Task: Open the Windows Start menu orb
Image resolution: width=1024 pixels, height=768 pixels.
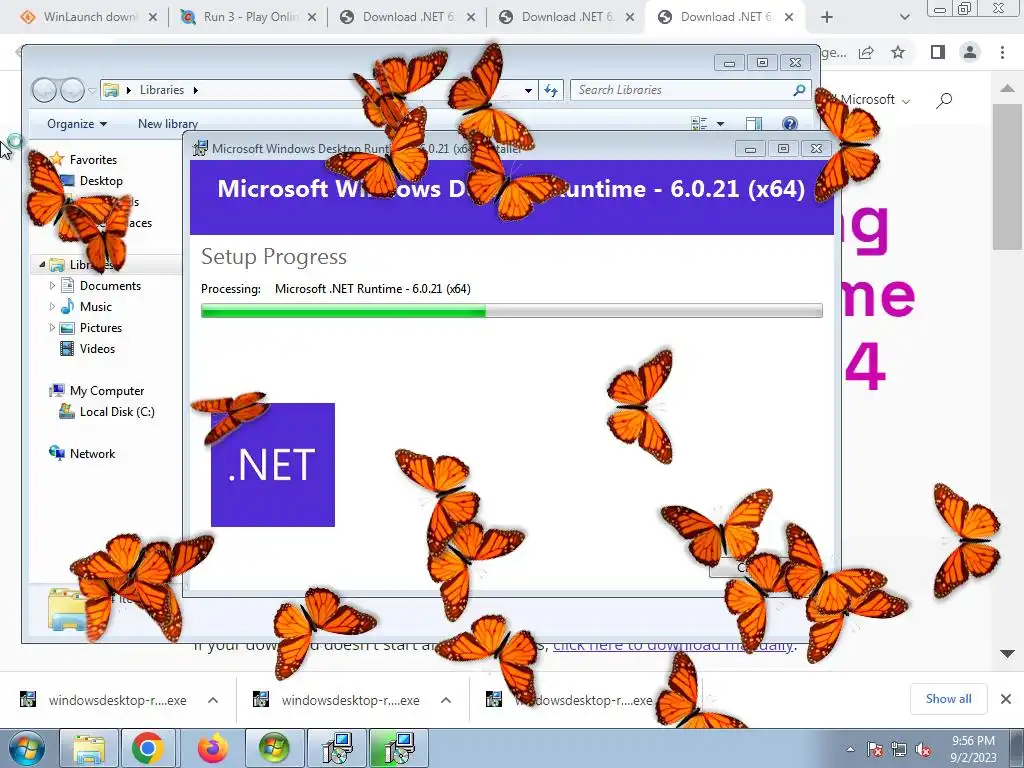Action: [x=26, y=748]
